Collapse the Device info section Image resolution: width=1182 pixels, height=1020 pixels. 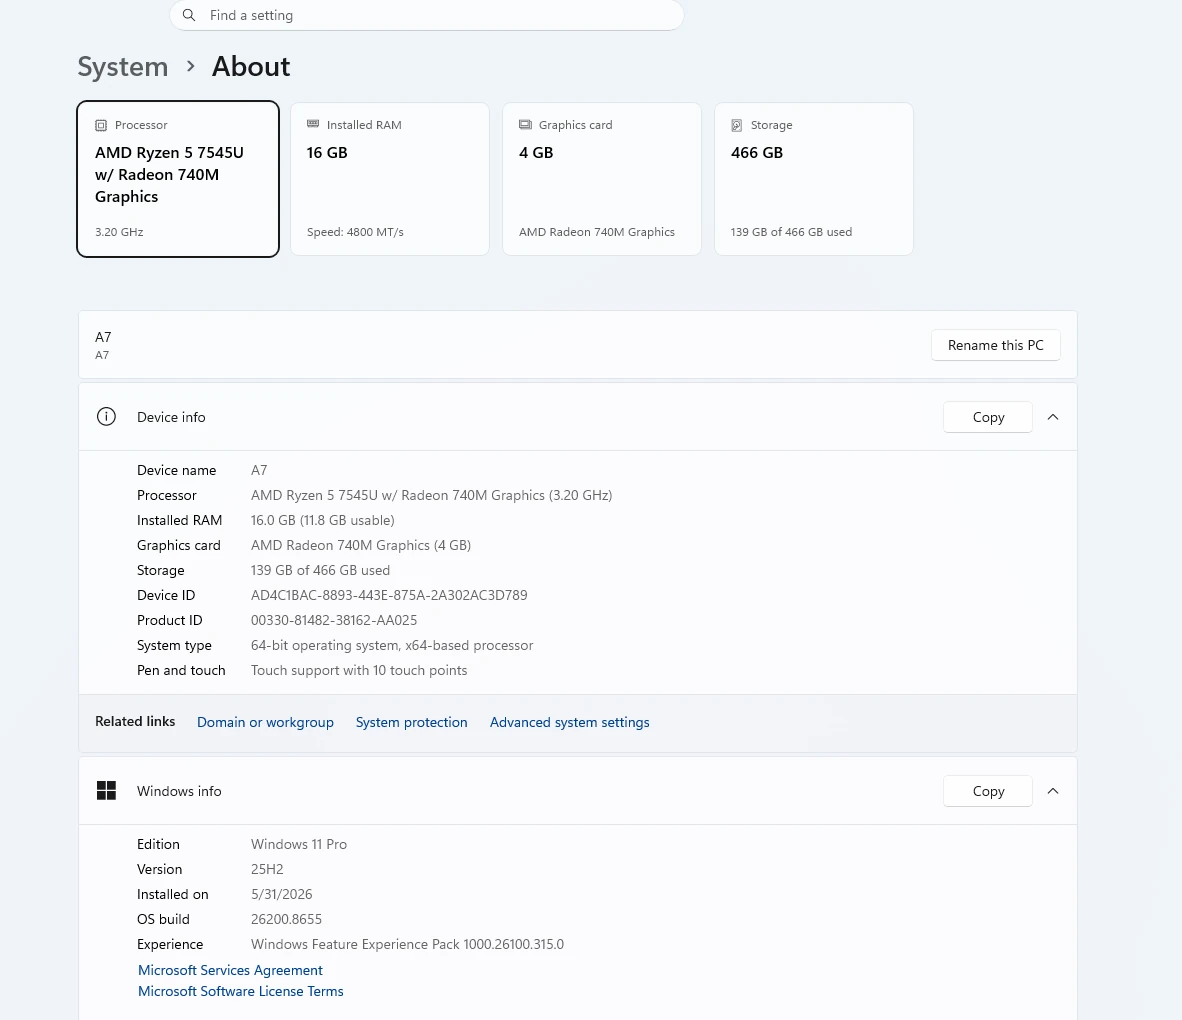coord(1053,417)
